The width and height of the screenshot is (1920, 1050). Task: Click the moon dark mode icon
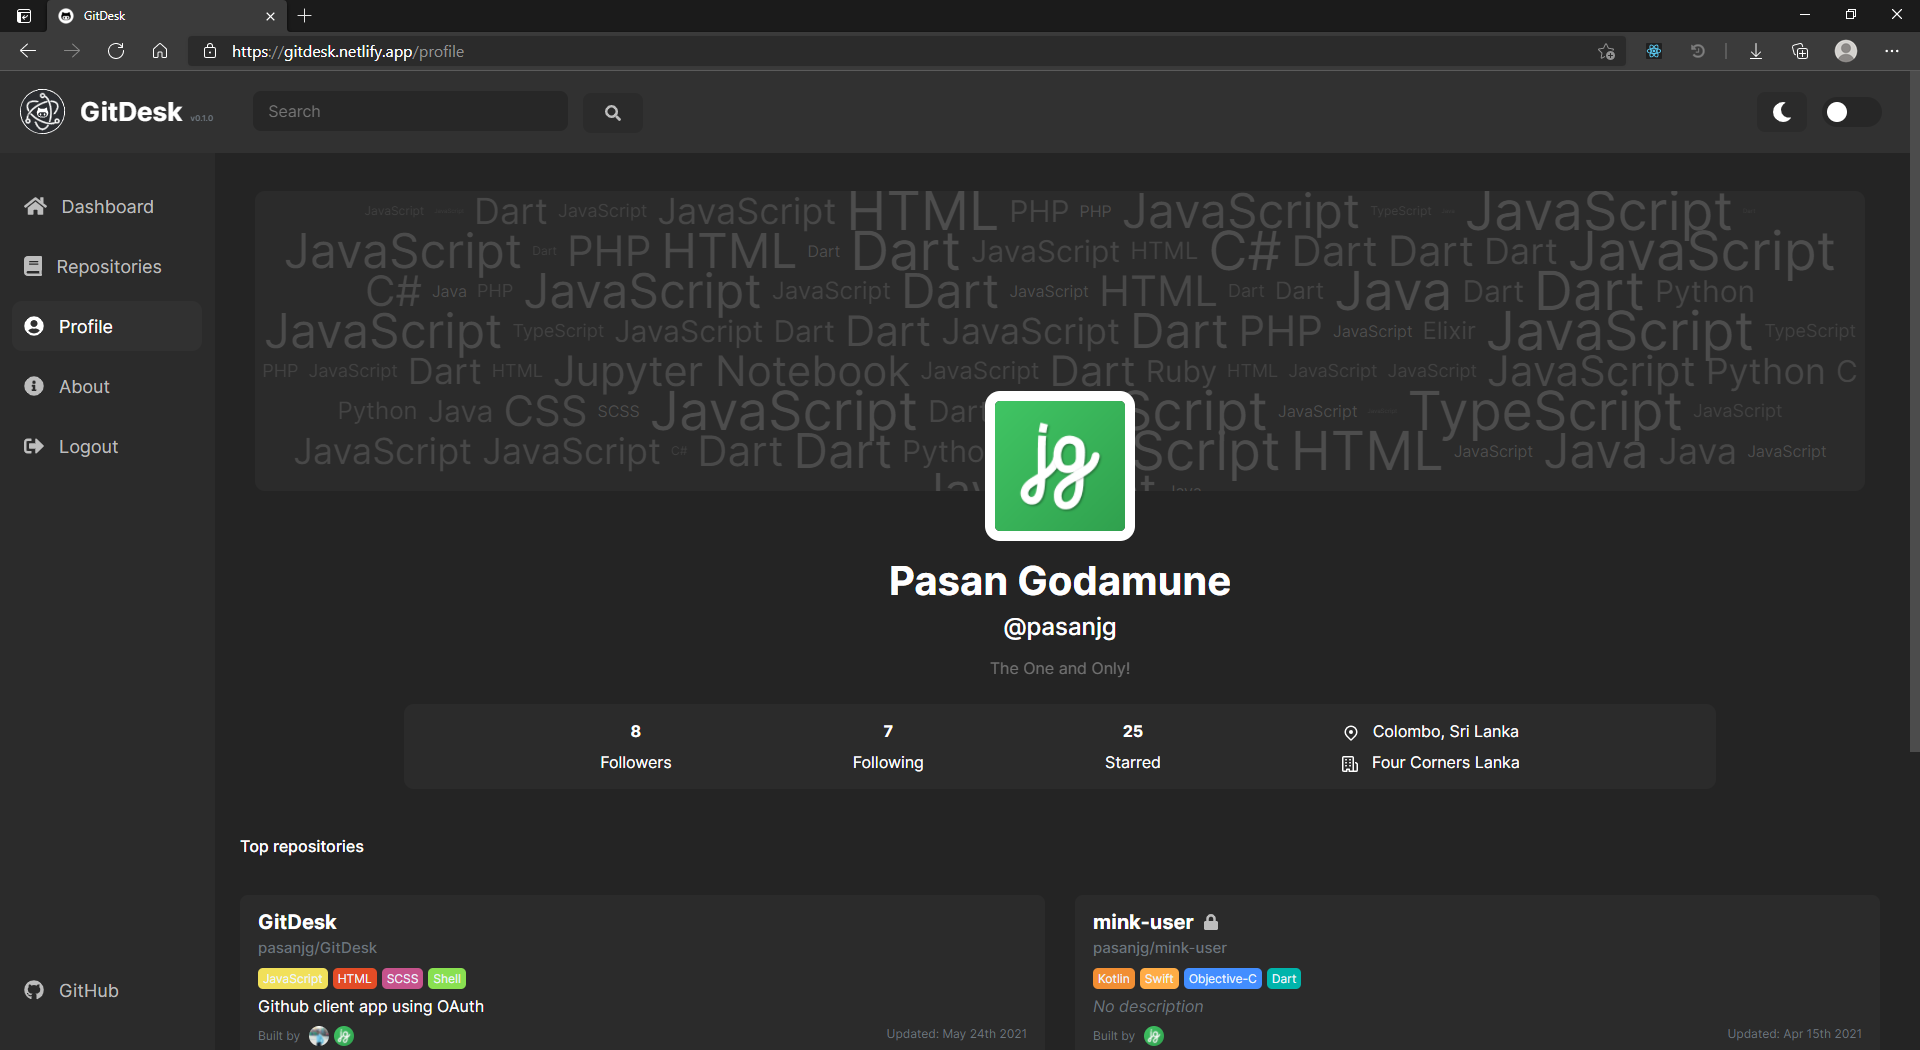click(1782, 112)
